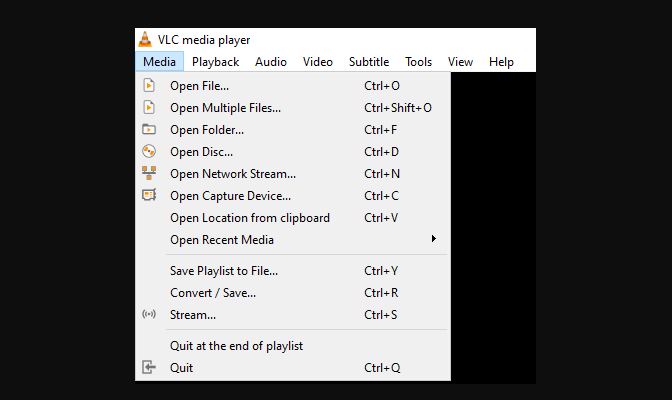The image size is (672, 400).
Task: Click the network stream icon
Action: coord(149,173)
